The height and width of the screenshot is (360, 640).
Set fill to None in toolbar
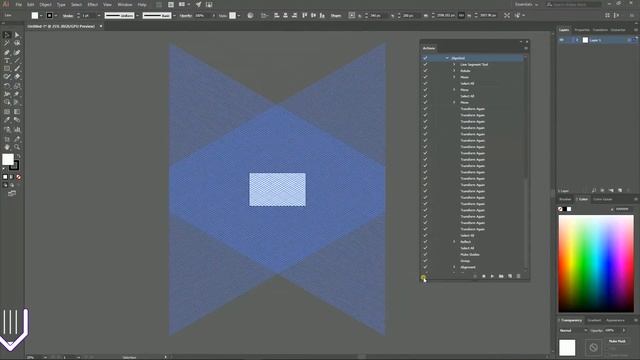pyautogui.click(x=18, y=177)
